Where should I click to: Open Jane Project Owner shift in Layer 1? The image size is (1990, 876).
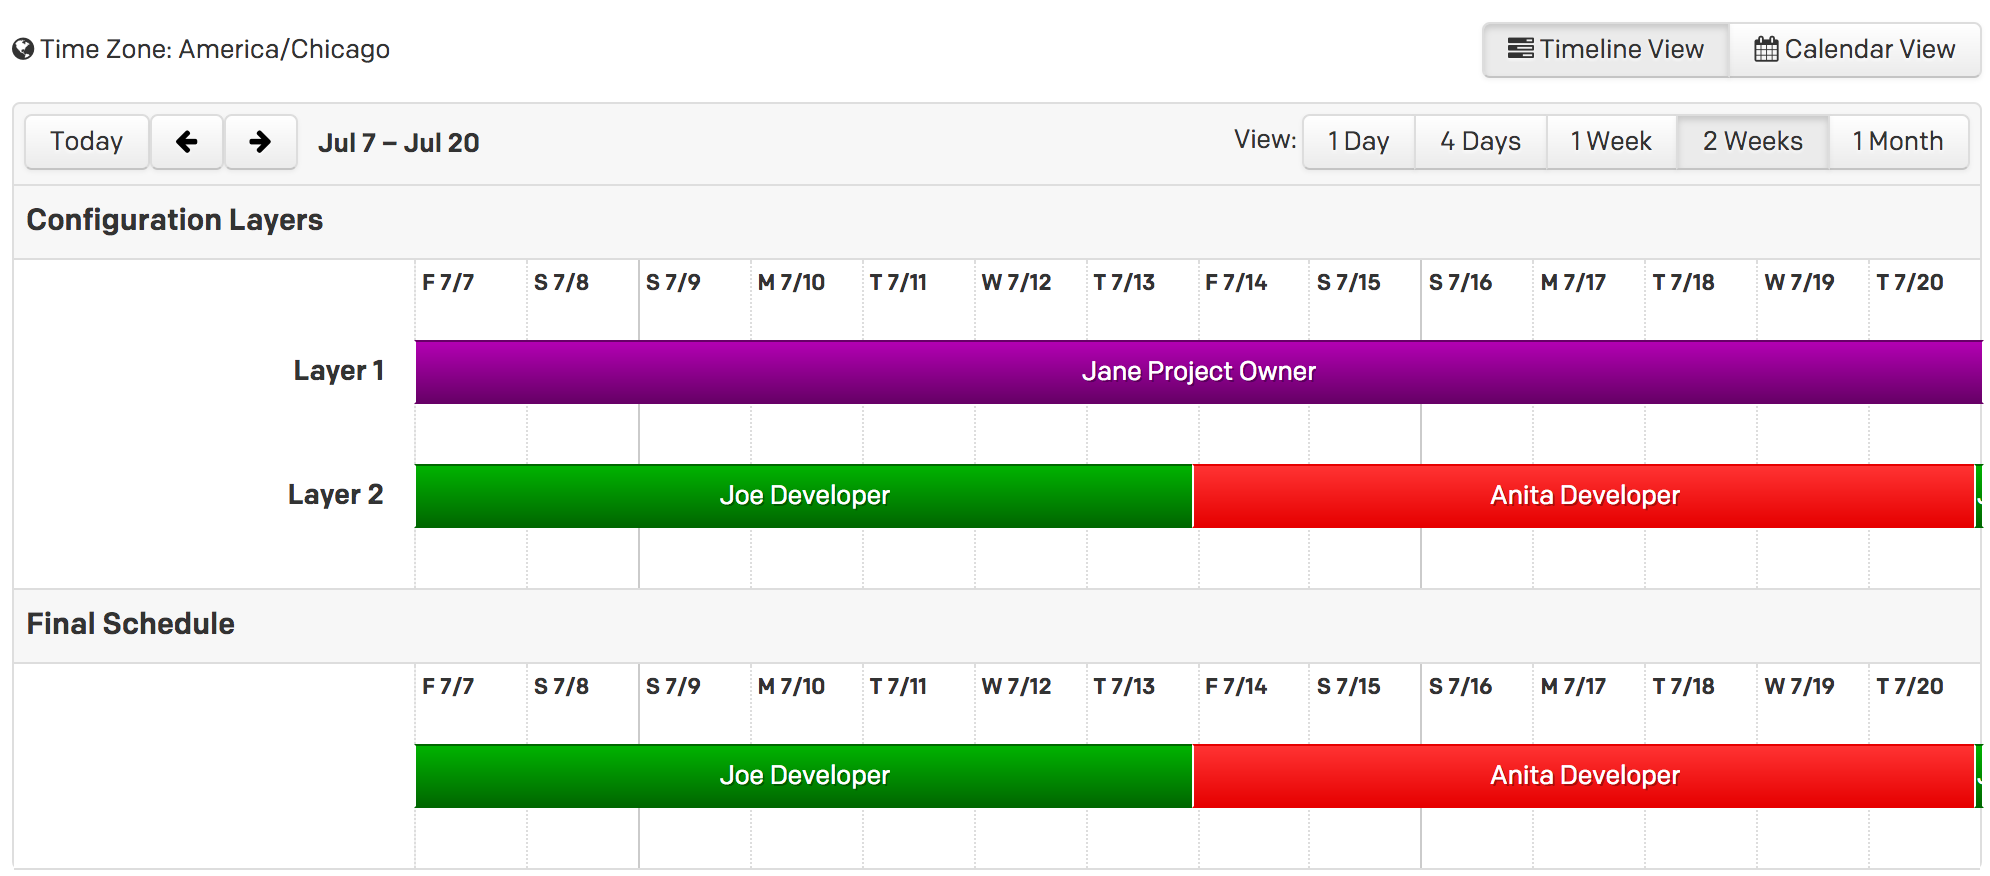1198,372
